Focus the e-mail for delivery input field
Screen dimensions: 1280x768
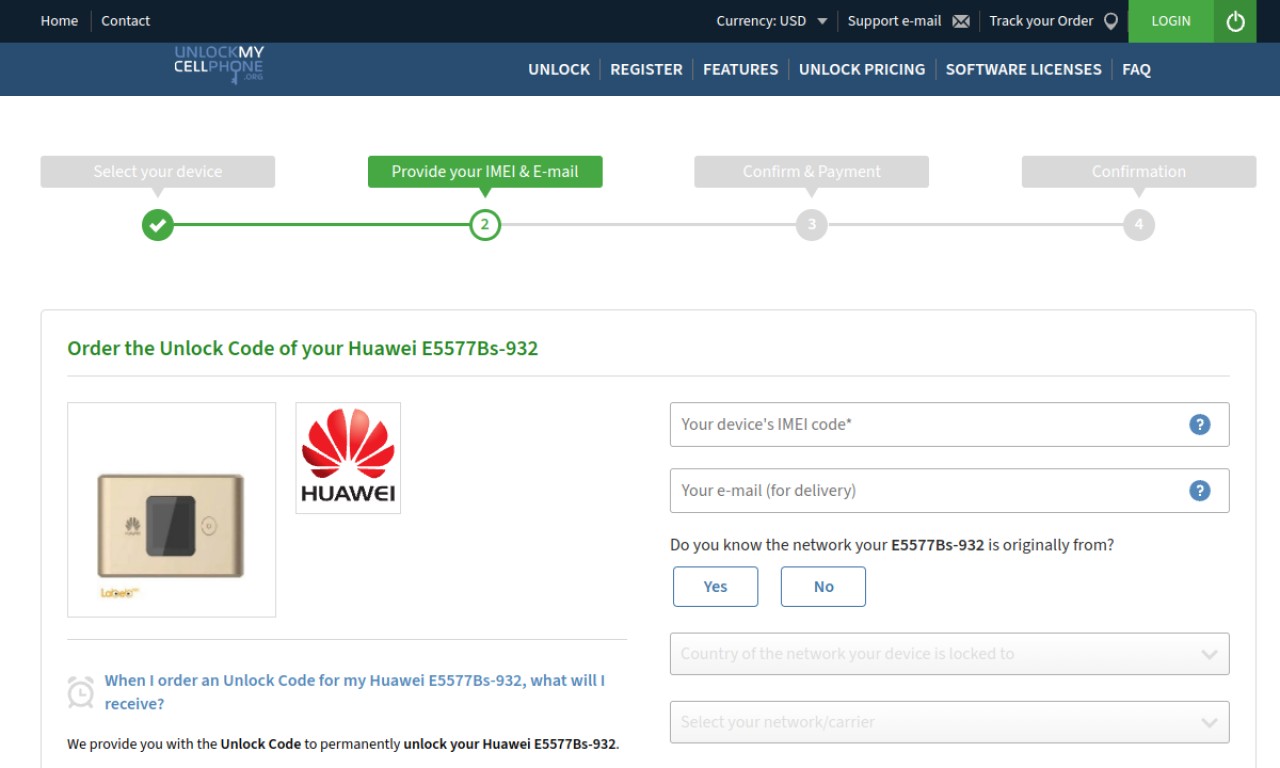click(x=949, y=490)
